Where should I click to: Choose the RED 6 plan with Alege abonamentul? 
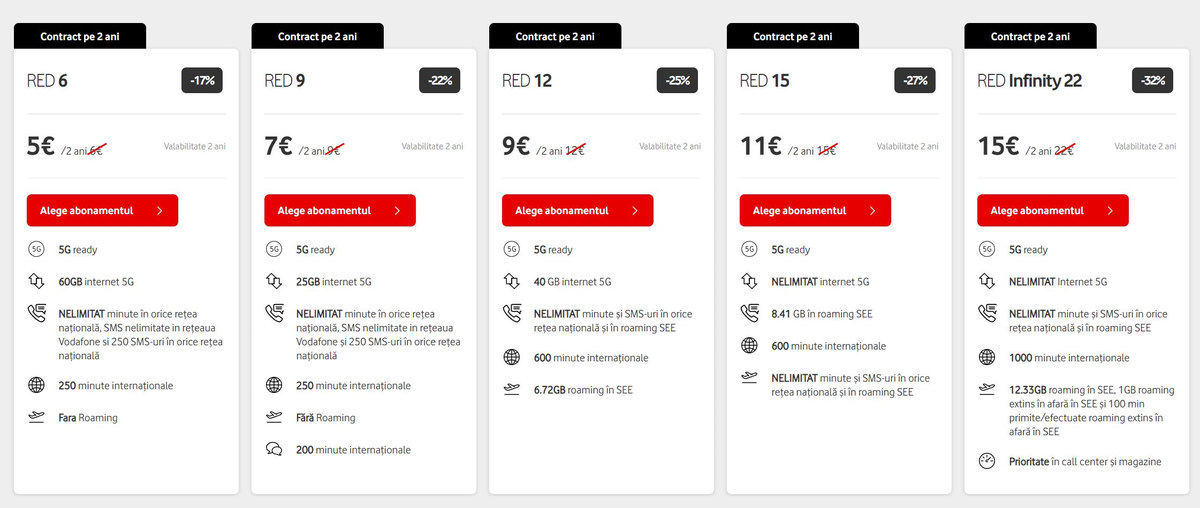click(102, 211)
